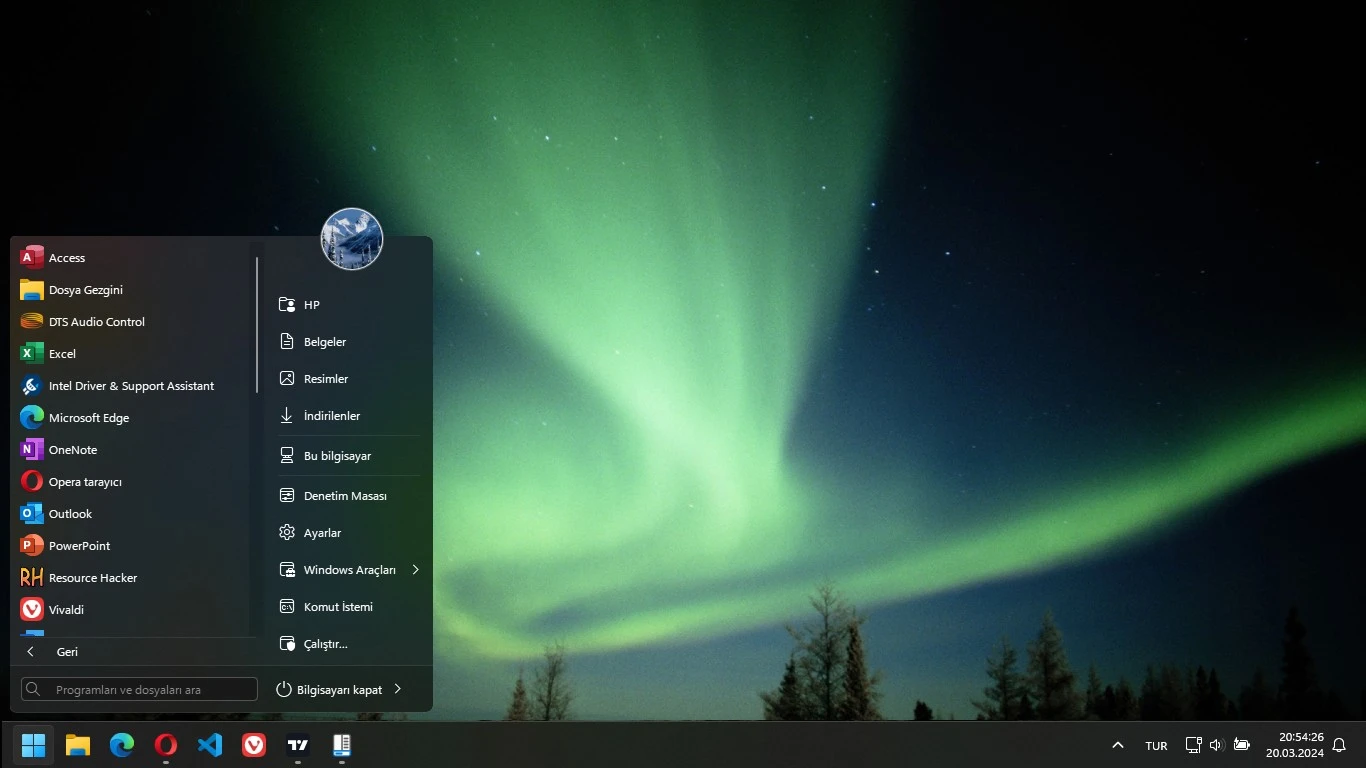Open Microsoft Edge from the taskbar
1366x768 pixels.
(x=122, y=745)
